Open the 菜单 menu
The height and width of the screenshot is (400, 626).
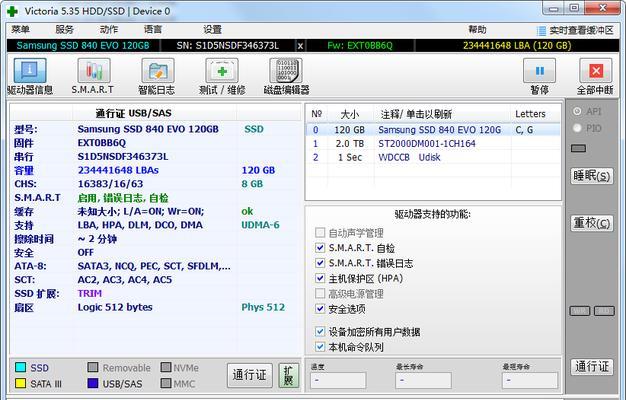pos(20,30)
